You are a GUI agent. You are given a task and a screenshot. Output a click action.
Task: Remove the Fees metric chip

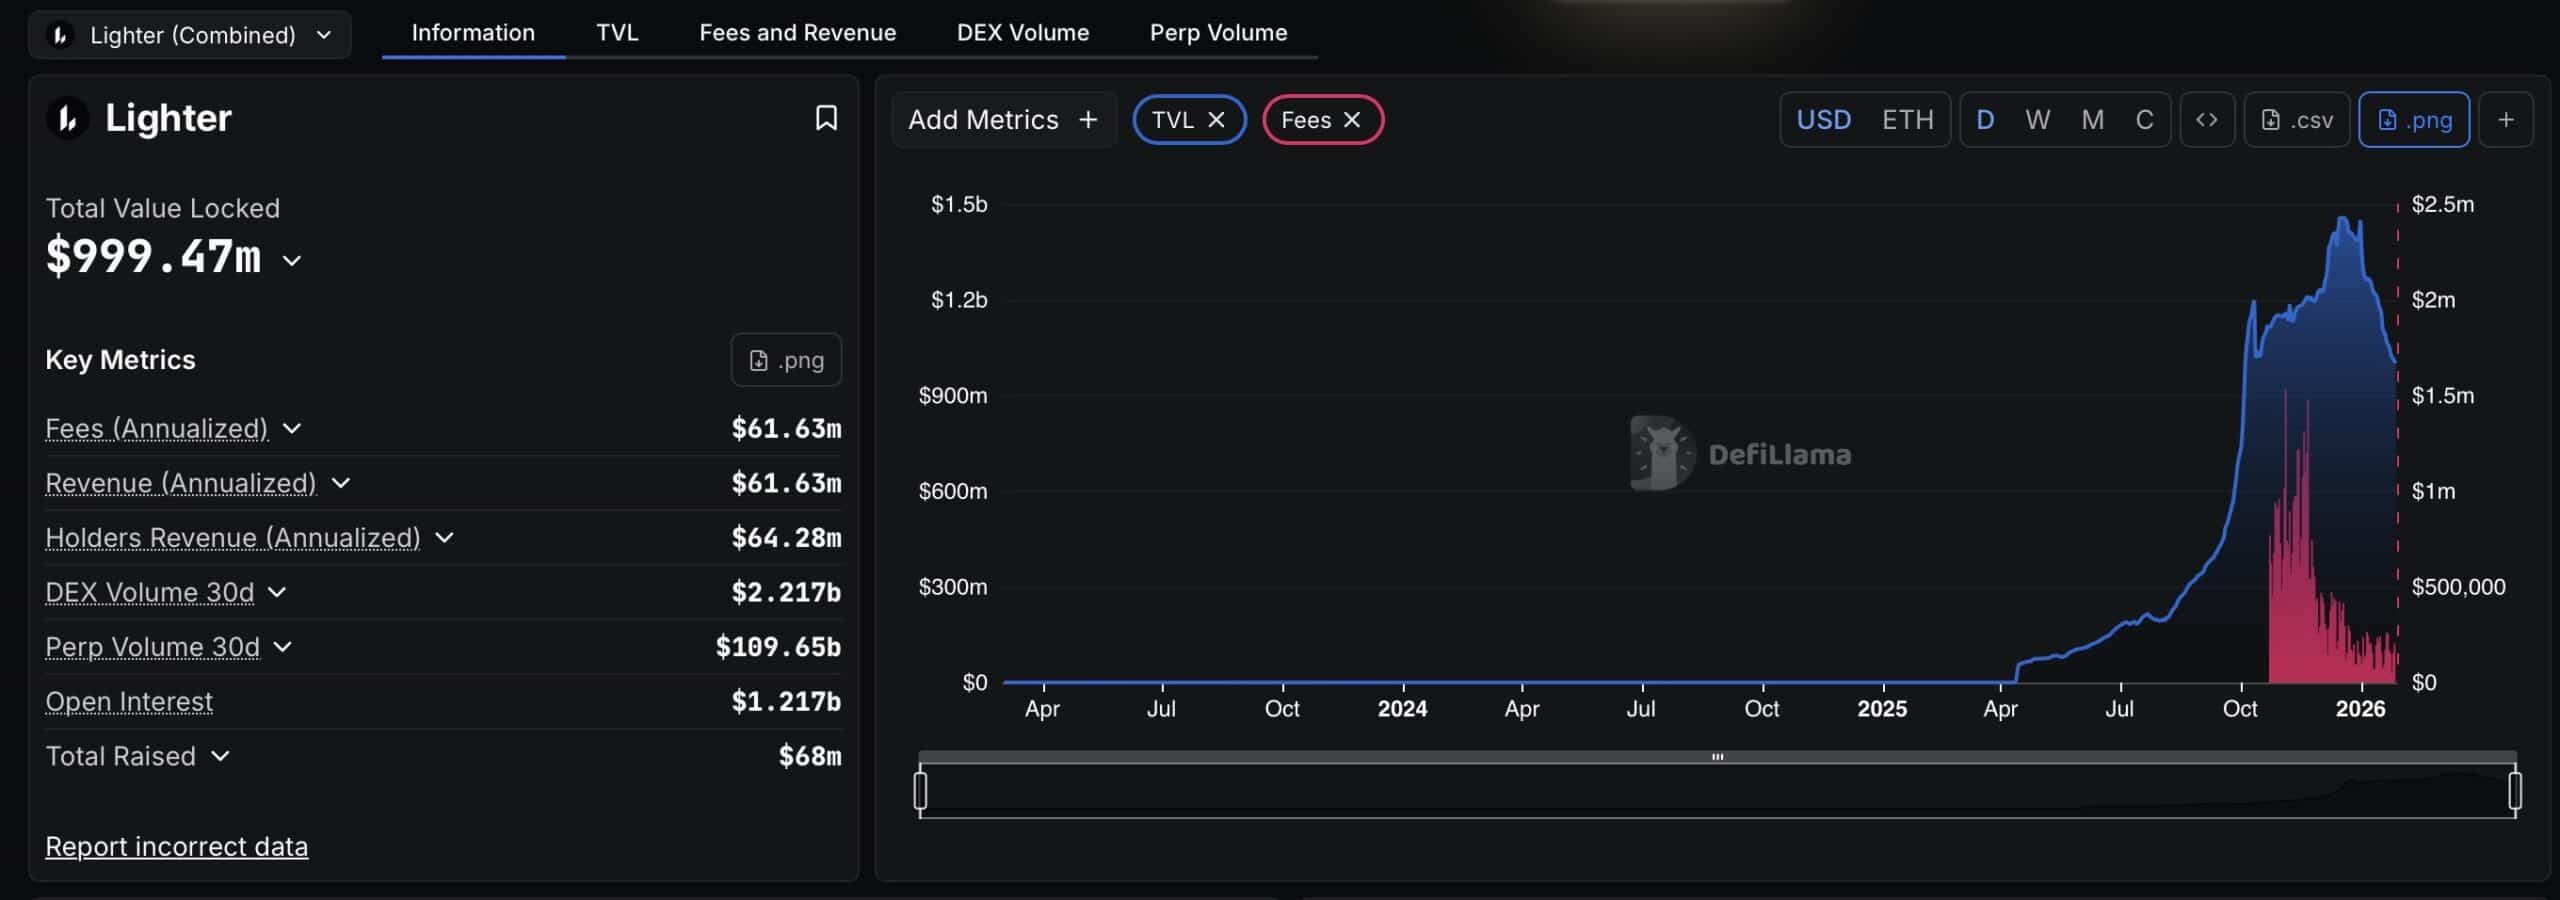[1352, 120]
